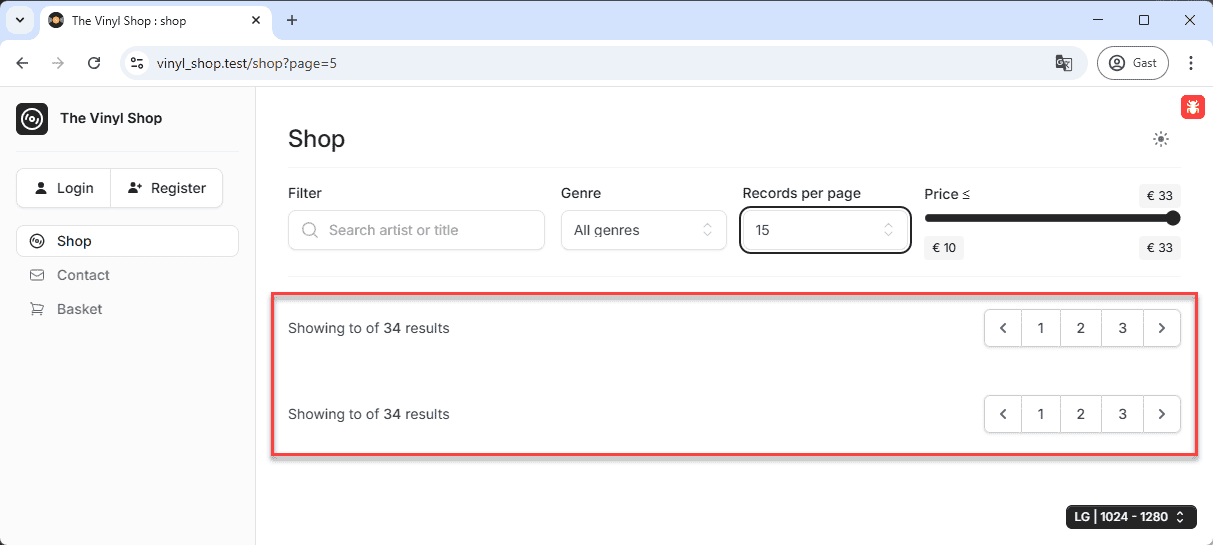Click the Shop page heading
This screenshot has height=545, width=1213.
[x=316, y=139]
